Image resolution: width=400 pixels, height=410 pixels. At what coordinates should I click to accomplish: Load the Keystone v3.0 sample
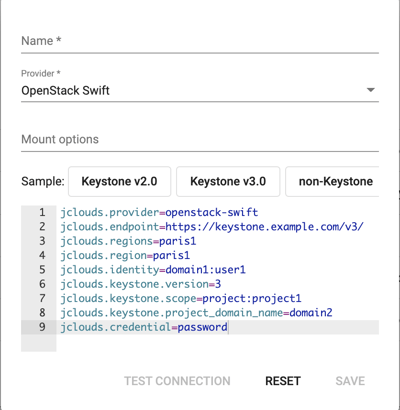click(228, 181)
